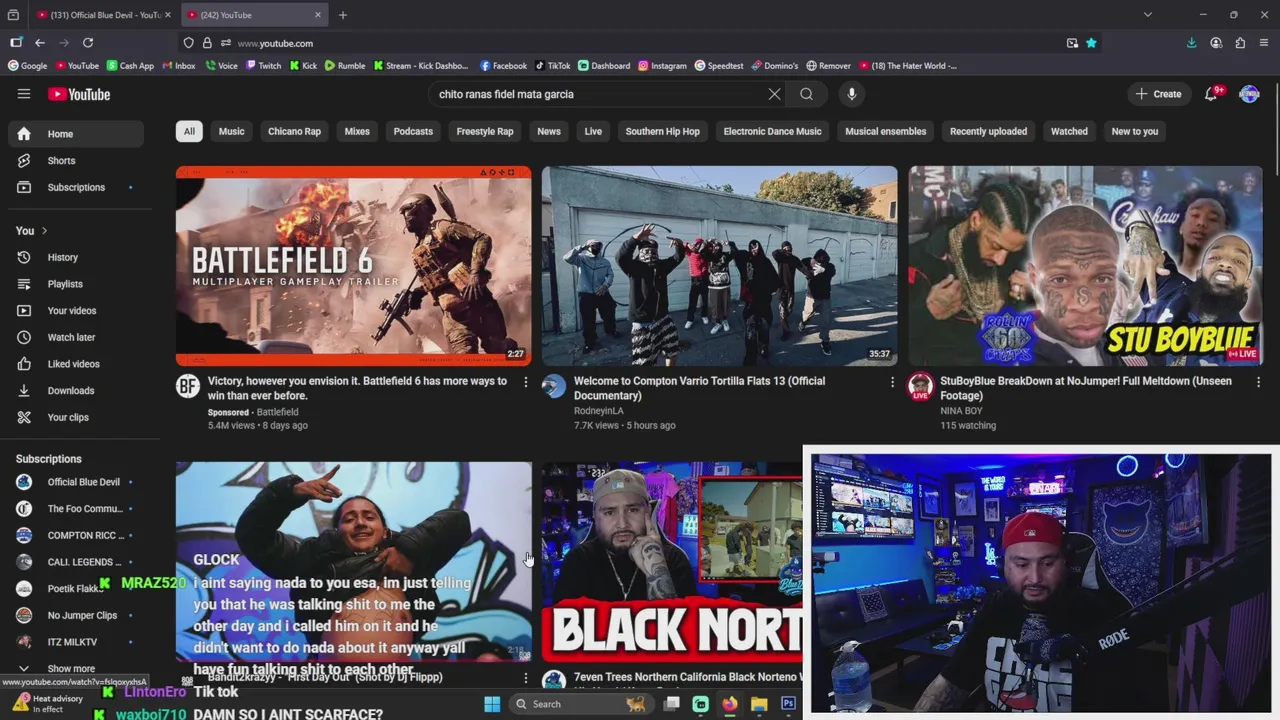Open a new browser tab

point(343,15)
